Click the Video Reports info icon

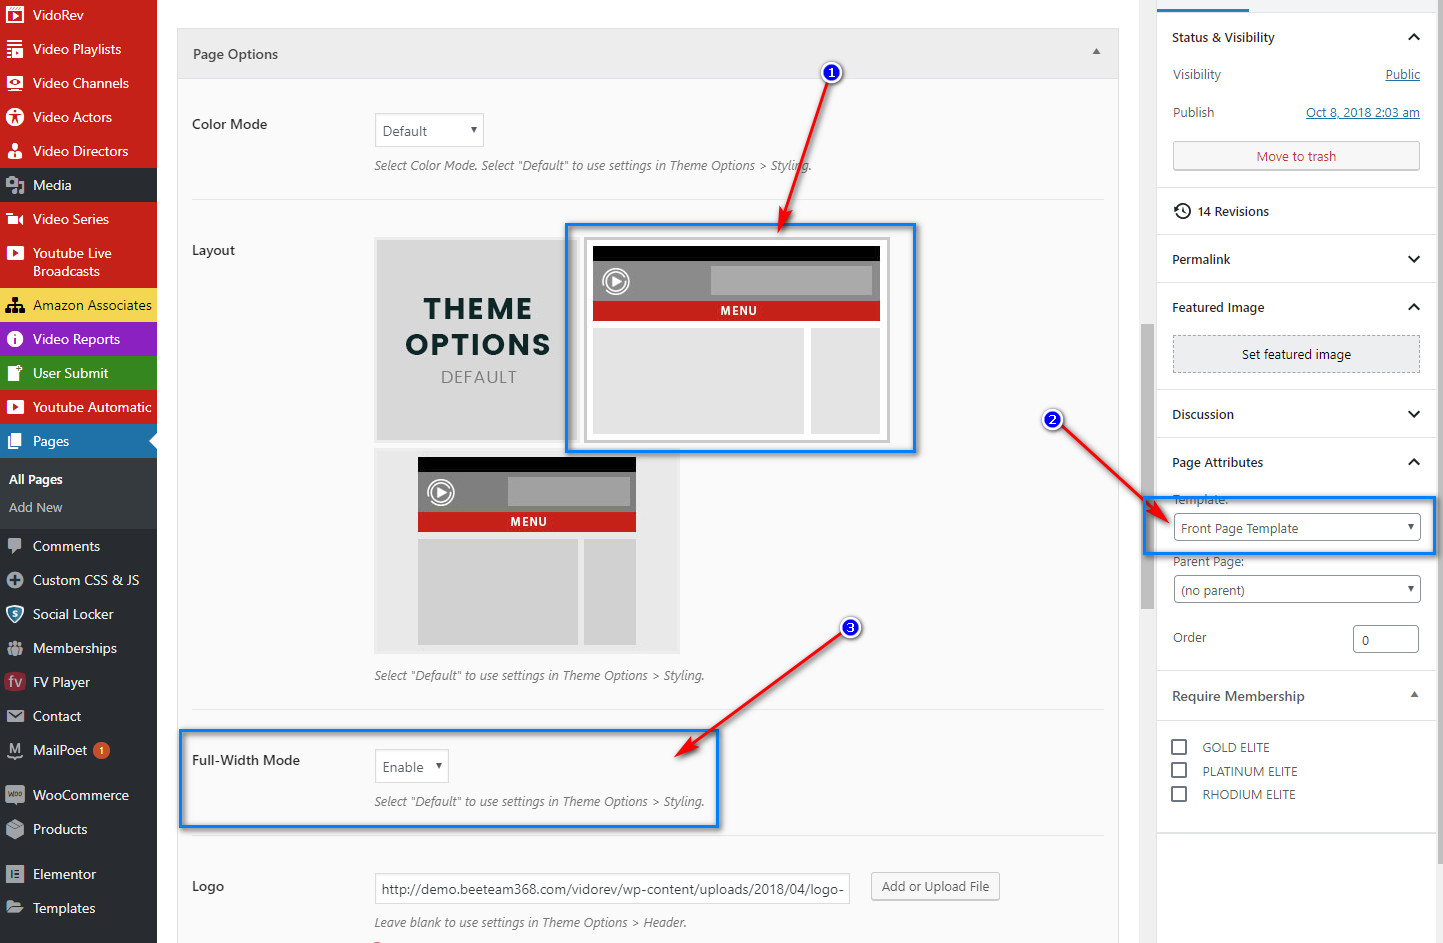(x=15, y=340)
